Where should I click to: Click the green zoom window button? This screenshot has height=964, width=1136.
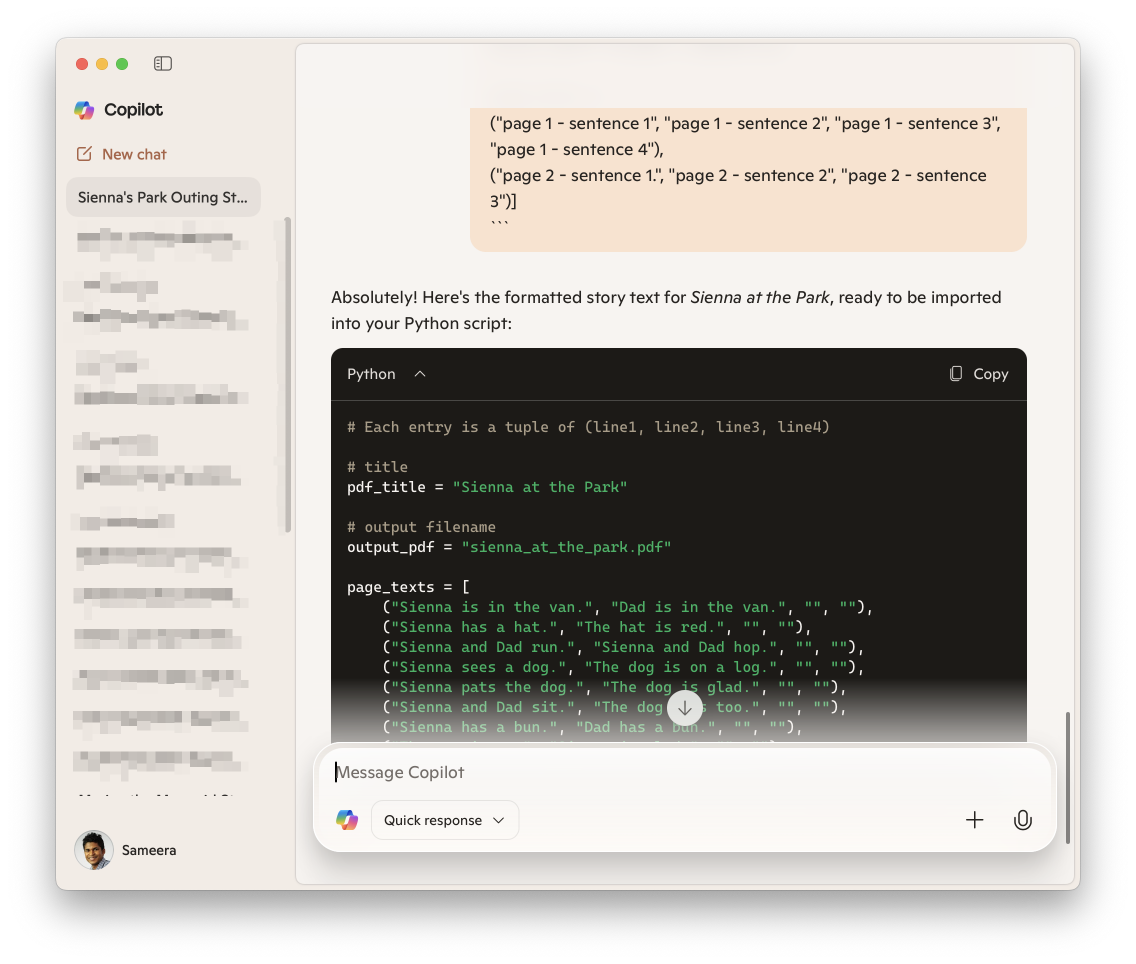click(122, 64)
